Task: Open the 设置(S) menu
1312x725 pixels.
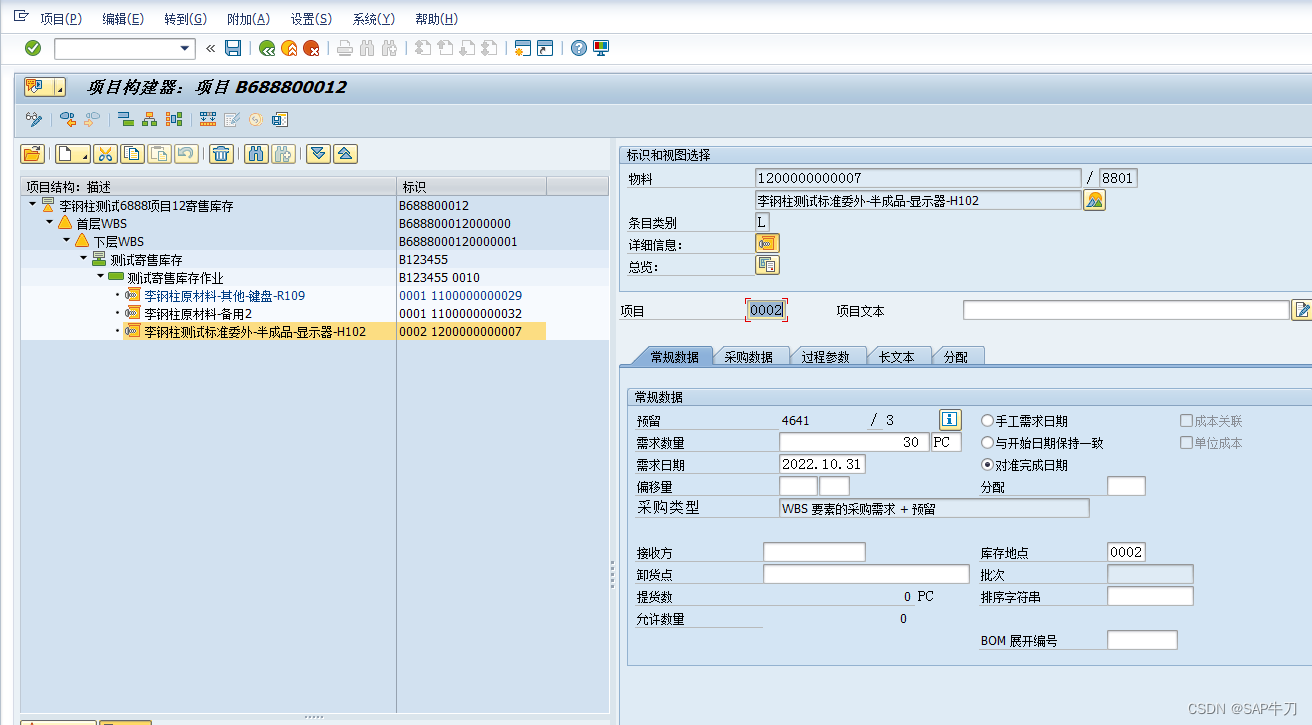Action: pos(311,19)
